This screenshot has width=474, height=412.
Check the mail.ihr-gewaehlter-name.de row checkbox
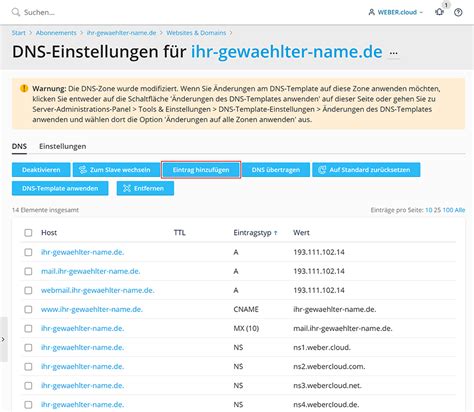(28, 271)
